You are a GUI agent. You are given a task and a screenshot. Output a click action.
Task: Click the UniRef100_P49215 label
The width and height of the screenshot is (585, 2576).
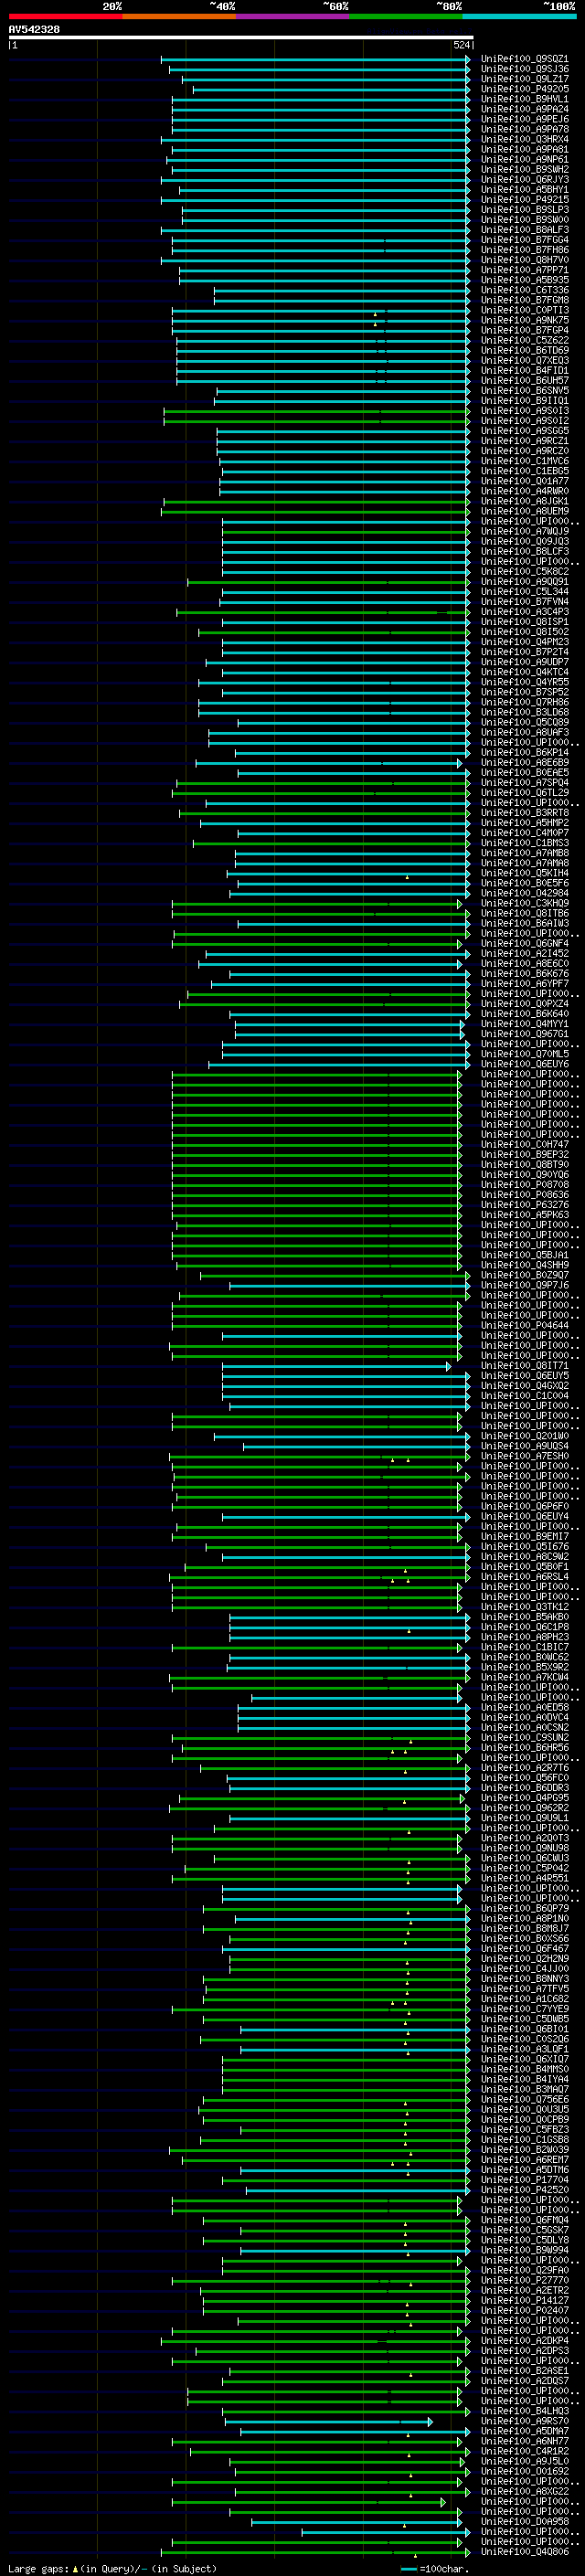pos(524,199)
